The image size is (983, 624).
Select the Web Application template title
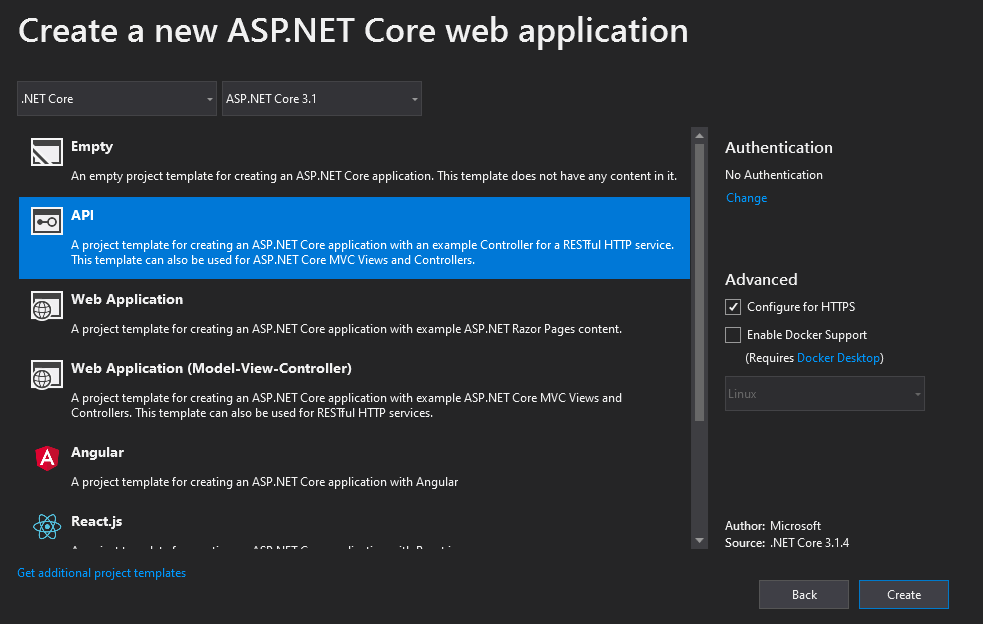pyautogui.click(x=127, y=300)
